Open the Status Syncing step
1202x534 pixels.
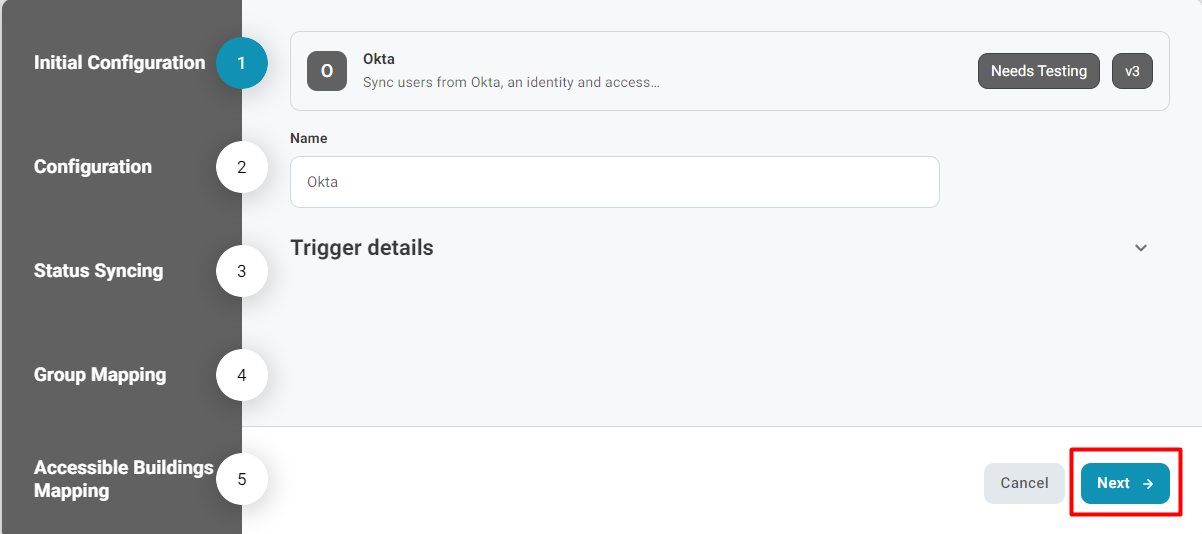[98, 270]
